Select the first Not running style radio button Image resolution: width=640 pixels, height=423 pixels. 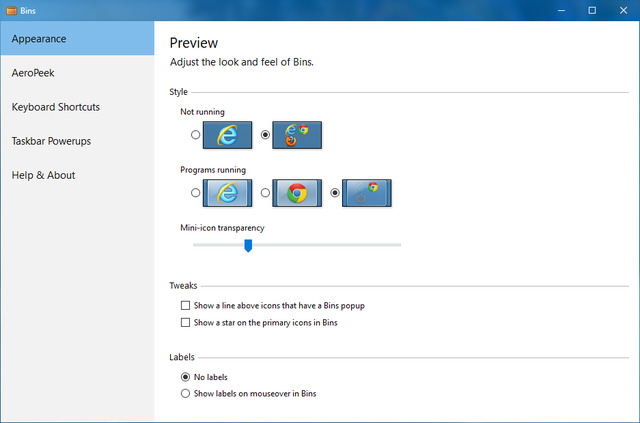[x=195, y=135]
